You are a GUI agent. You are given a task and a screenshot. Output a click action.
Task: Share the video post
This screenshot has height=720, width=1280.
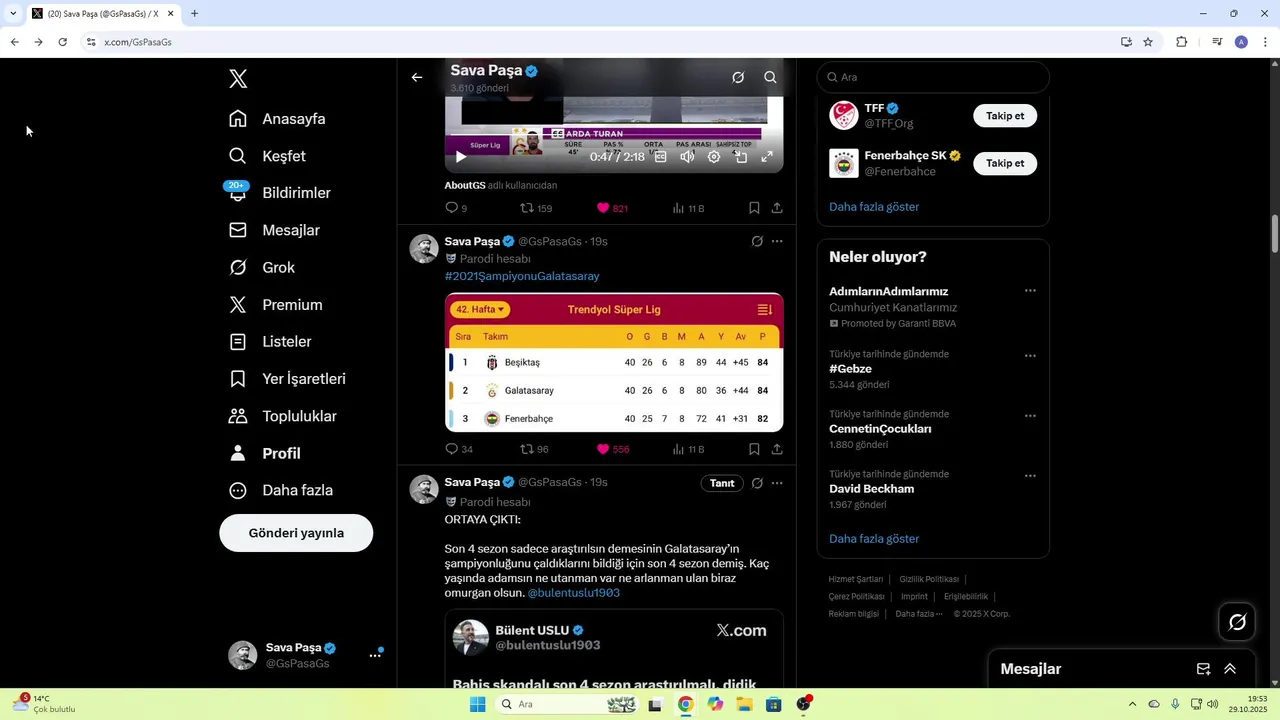pos(777,208)
